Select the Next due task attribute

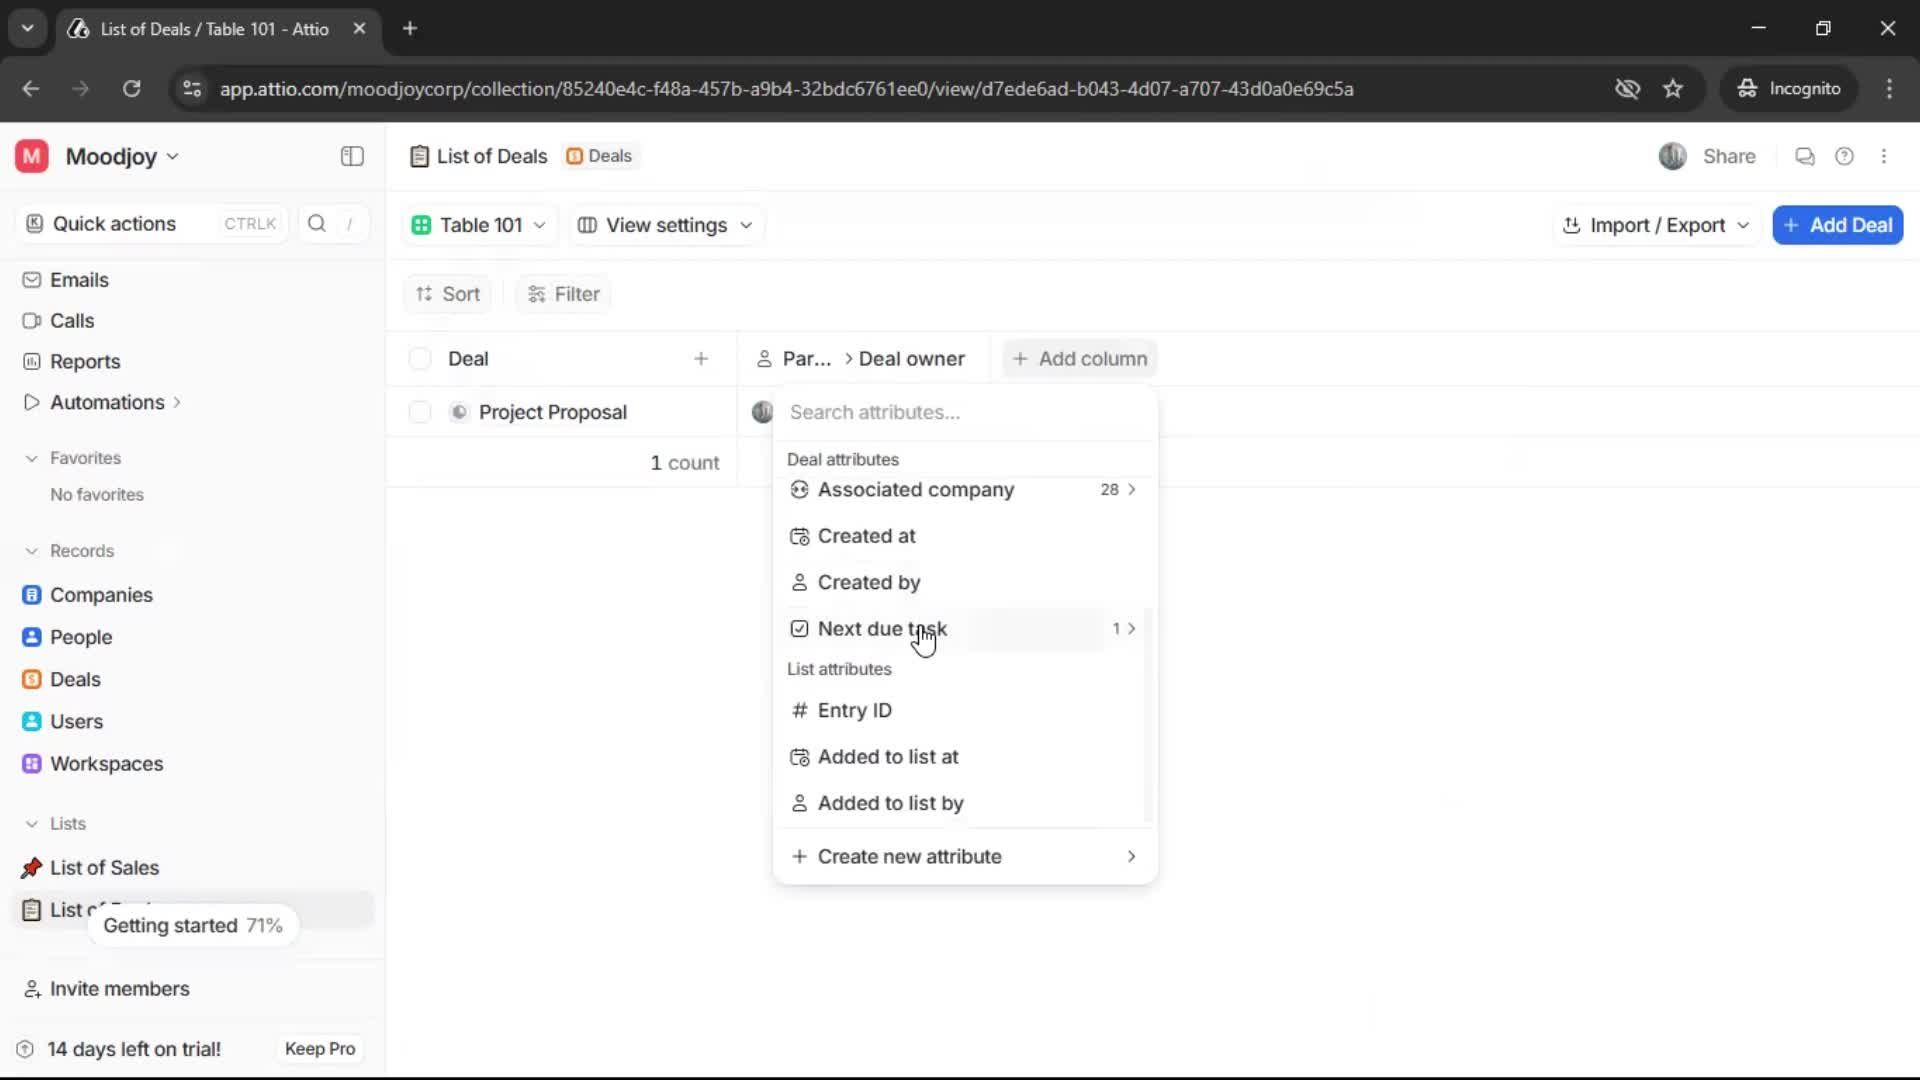point(880,629)
